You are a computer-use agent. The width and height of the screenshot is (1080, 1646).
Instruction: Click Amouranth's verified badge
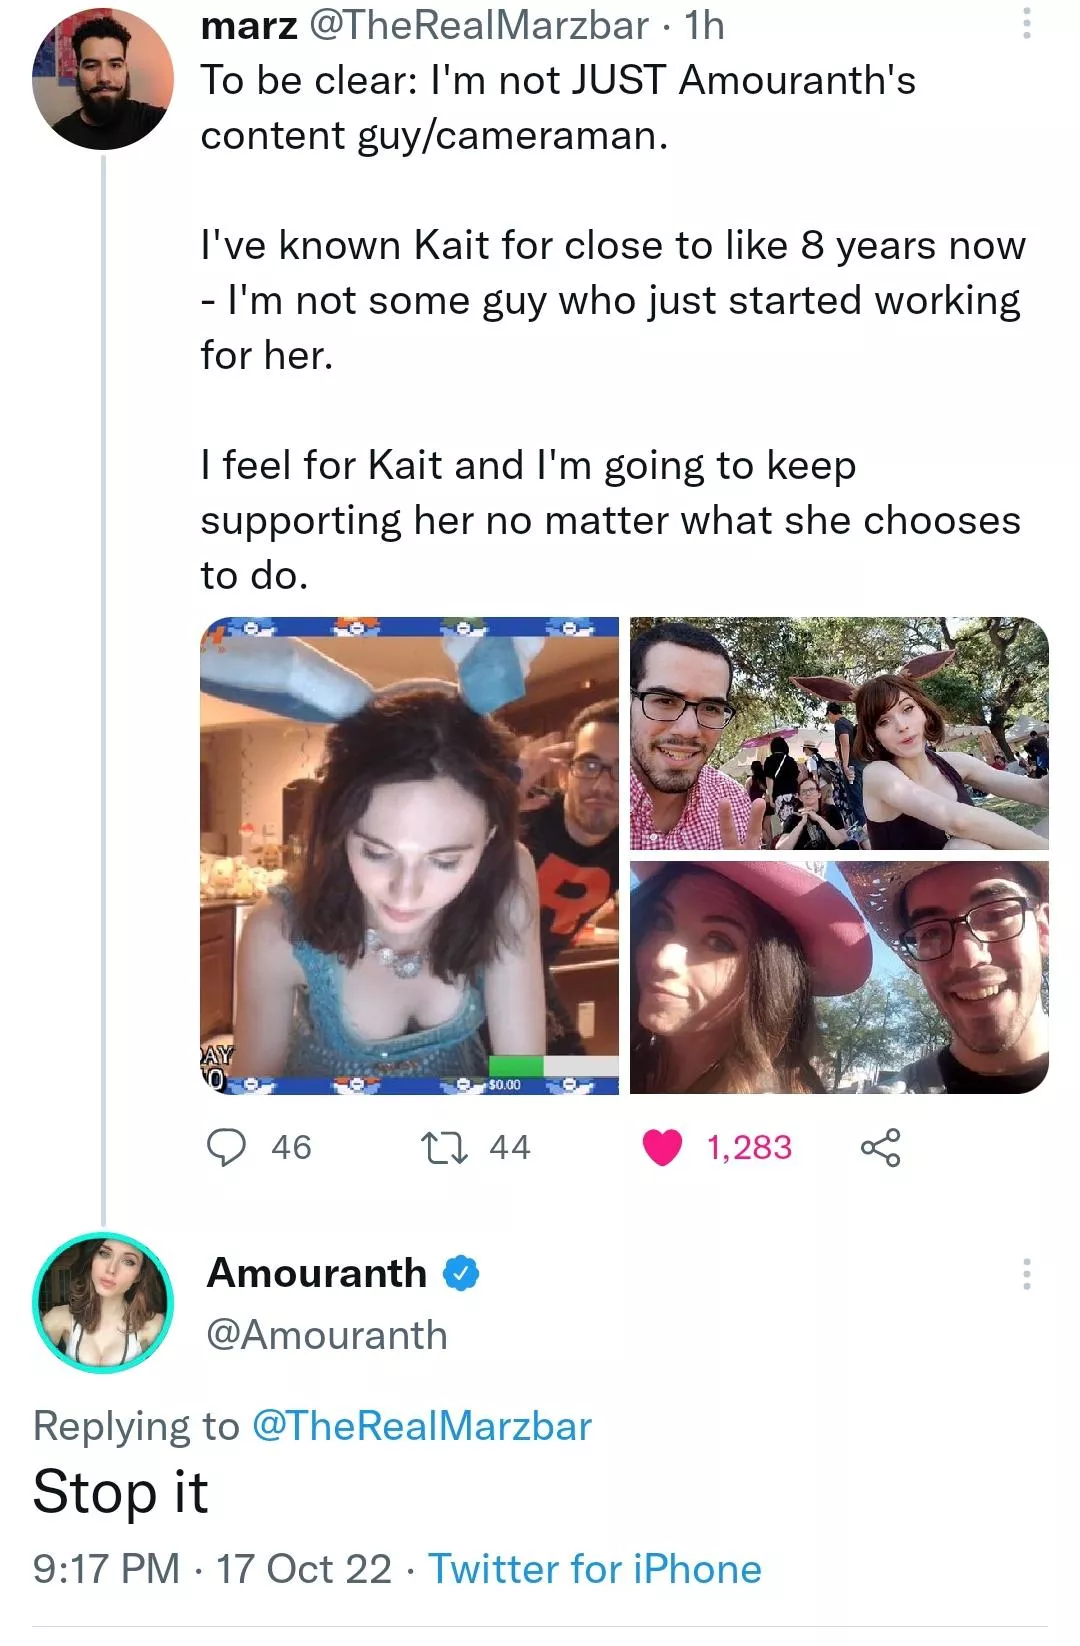point(461,1274)
